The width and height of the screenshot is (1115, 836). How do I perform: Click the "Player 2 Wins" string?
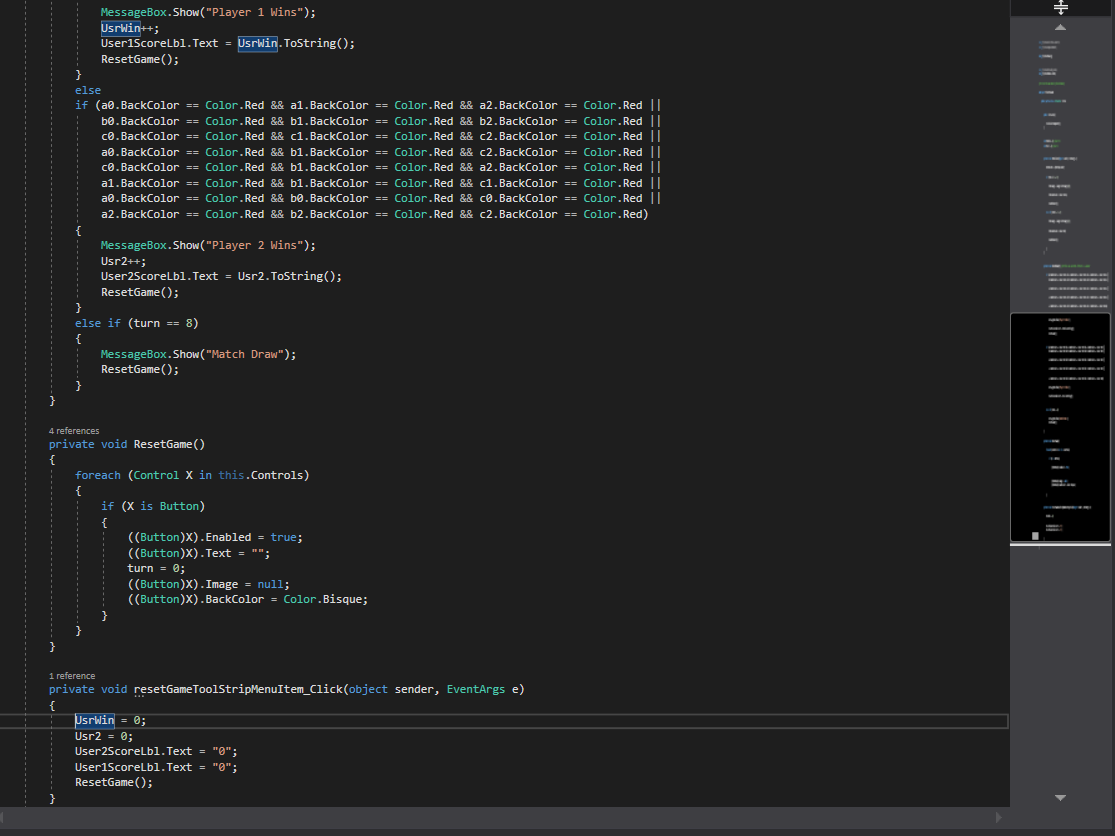coord(254,245)
